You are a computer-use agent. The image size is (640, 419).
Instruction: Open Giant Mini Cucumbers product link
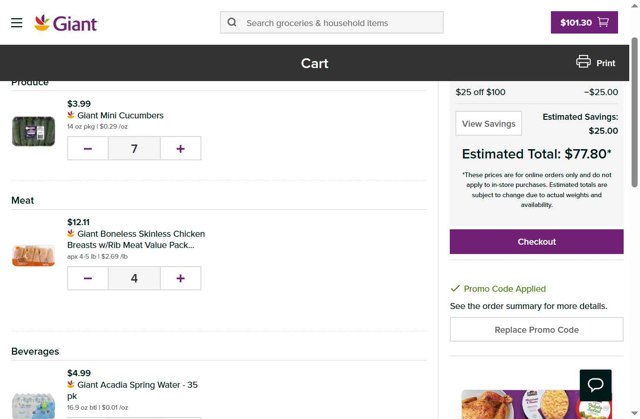click(x=120, y=115)
